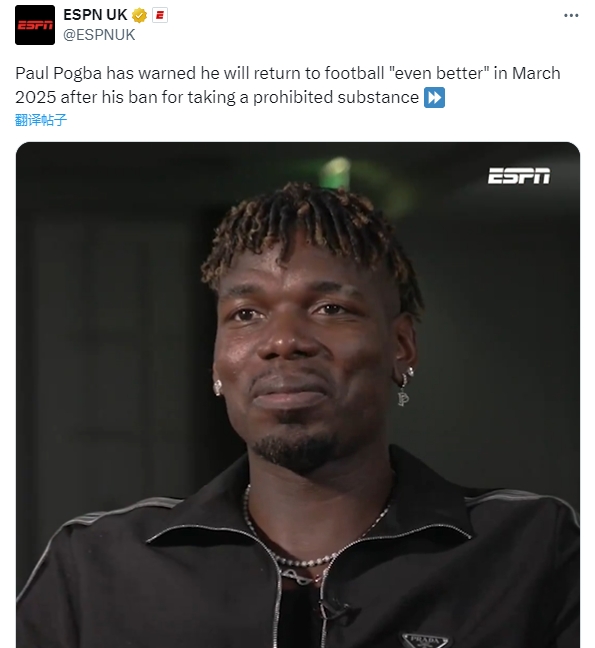Open the ESPN UK display name link
Screen dimensions: 595x648
(95, 15)
